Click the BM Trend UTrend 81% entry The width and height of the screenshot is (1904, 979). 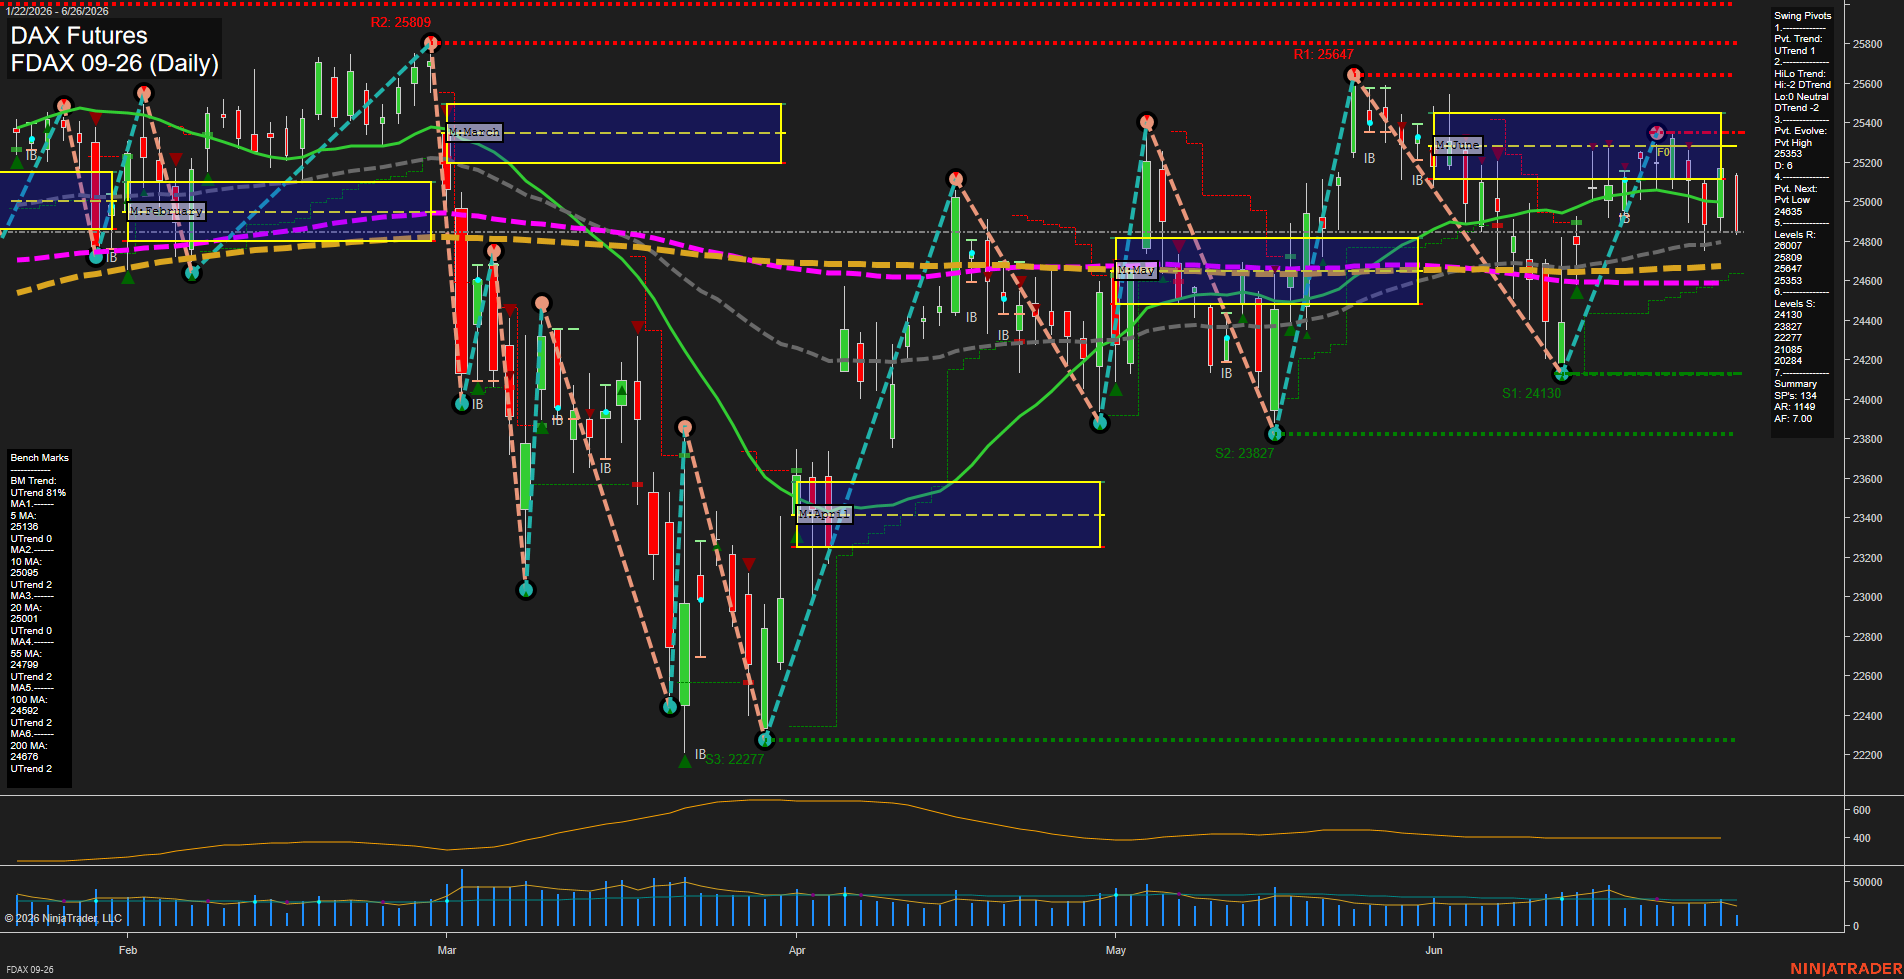38,487
